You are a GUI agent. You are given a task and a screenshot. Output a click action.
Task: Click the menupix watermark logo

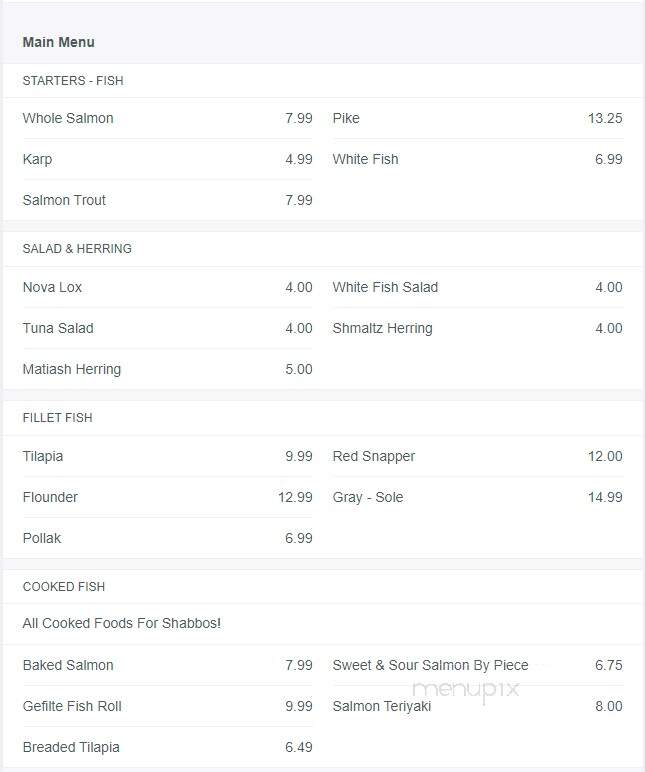466,690
